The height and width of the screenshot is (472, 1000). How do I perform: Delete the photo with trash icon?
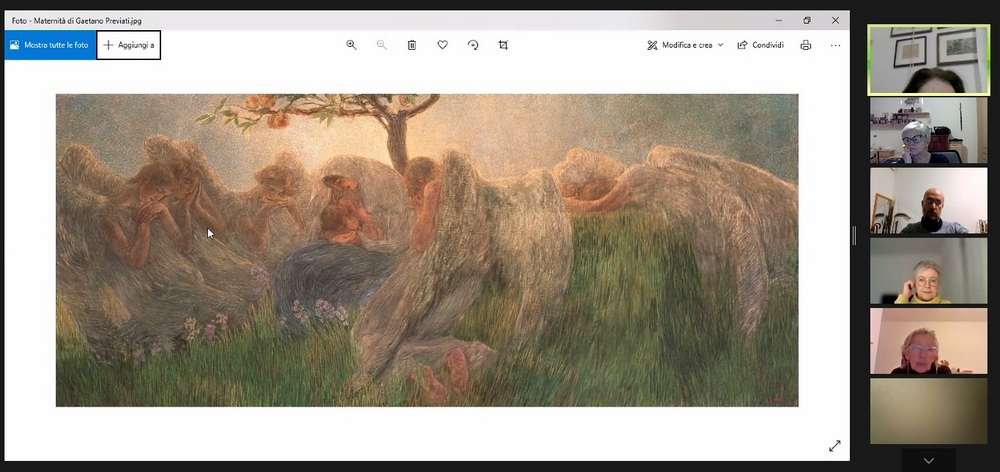coord(412,45)
